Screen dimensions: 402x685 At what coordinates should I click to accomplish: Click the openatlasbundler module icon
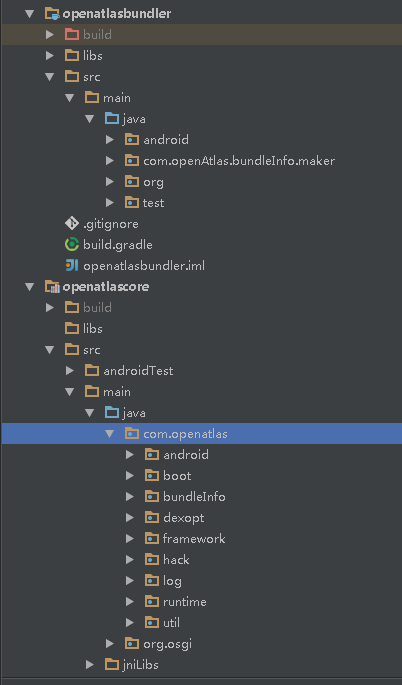[52, 14]
